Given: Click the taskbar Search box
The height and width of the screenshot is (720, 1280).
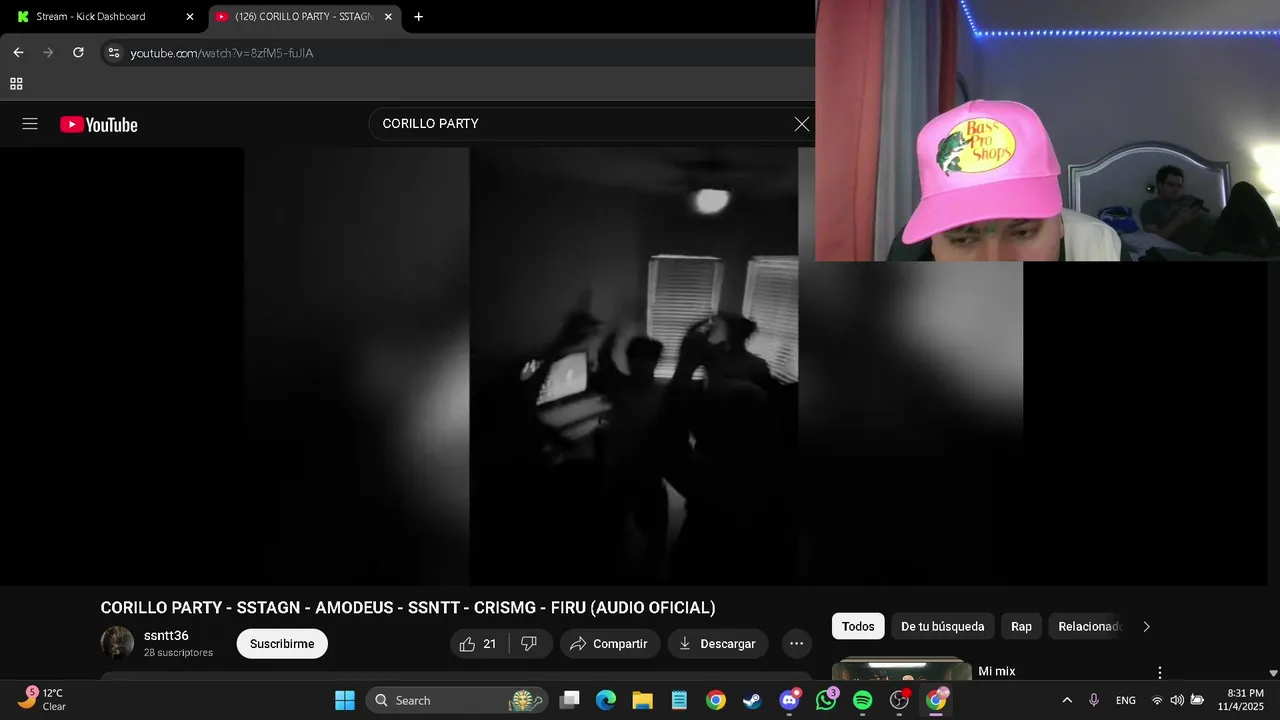Looking at the screenshot, I should (457, 700).
